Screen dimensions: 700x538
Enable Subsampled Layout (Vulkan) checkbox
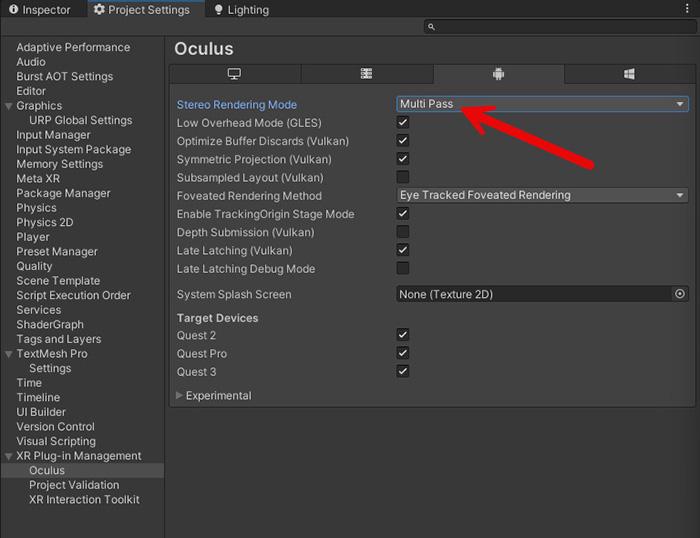pos(403,177)
